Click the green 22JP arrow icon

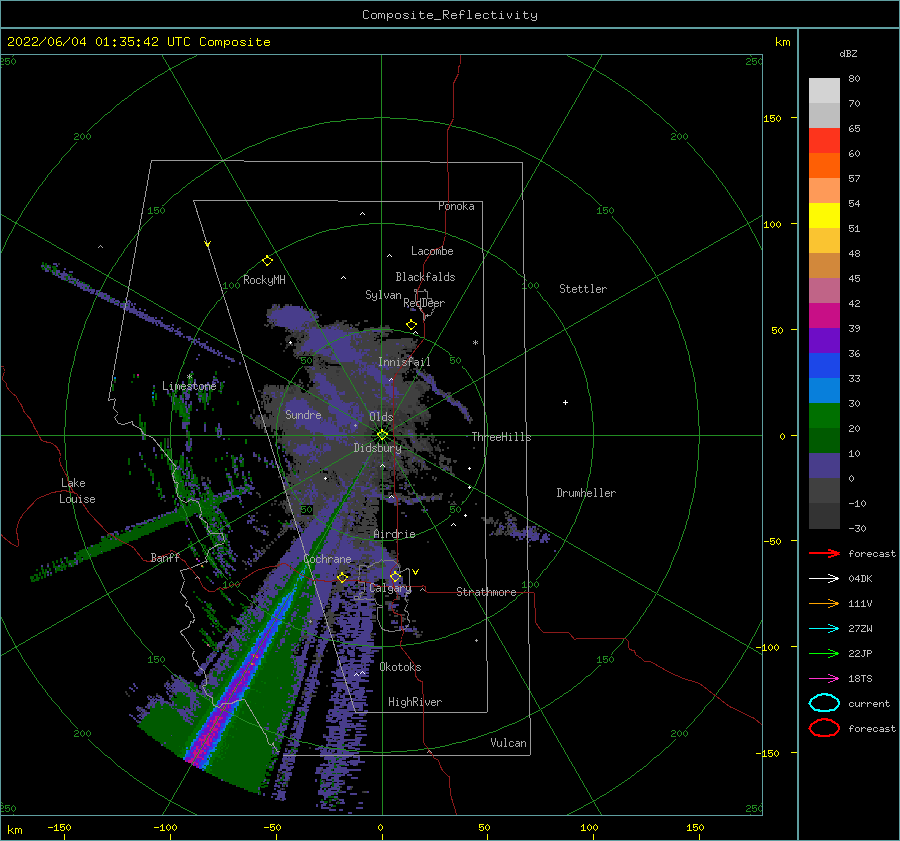[x=824, y=653]
